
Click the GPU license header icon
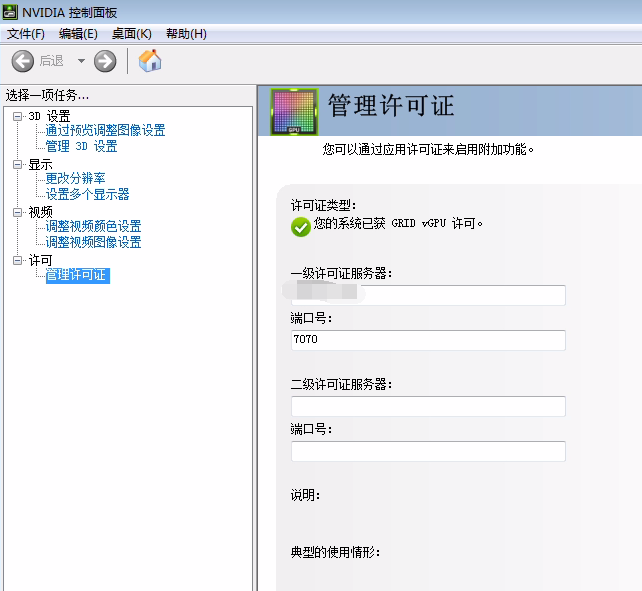294,110
